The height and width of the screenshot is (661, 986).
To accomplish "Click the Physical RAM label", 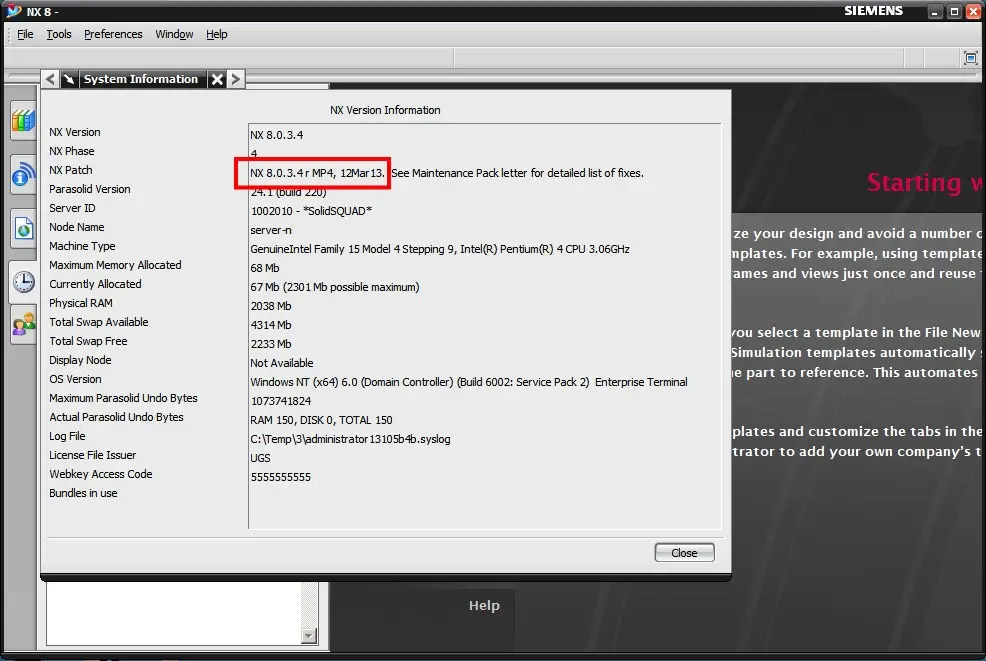I will (x=80, y=303).
